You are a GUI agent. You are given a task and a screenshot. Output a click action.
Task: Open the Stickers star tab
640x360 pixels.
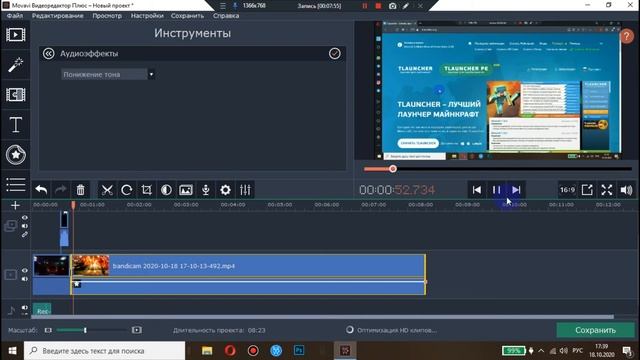tap(16, 155)
